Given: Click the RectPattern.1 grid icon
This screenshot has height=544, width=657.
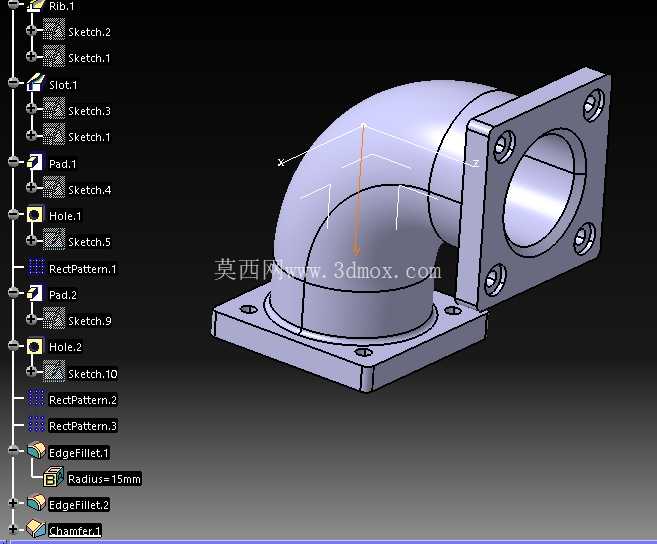Looking at the screenshot, I should tap(36, 267).
